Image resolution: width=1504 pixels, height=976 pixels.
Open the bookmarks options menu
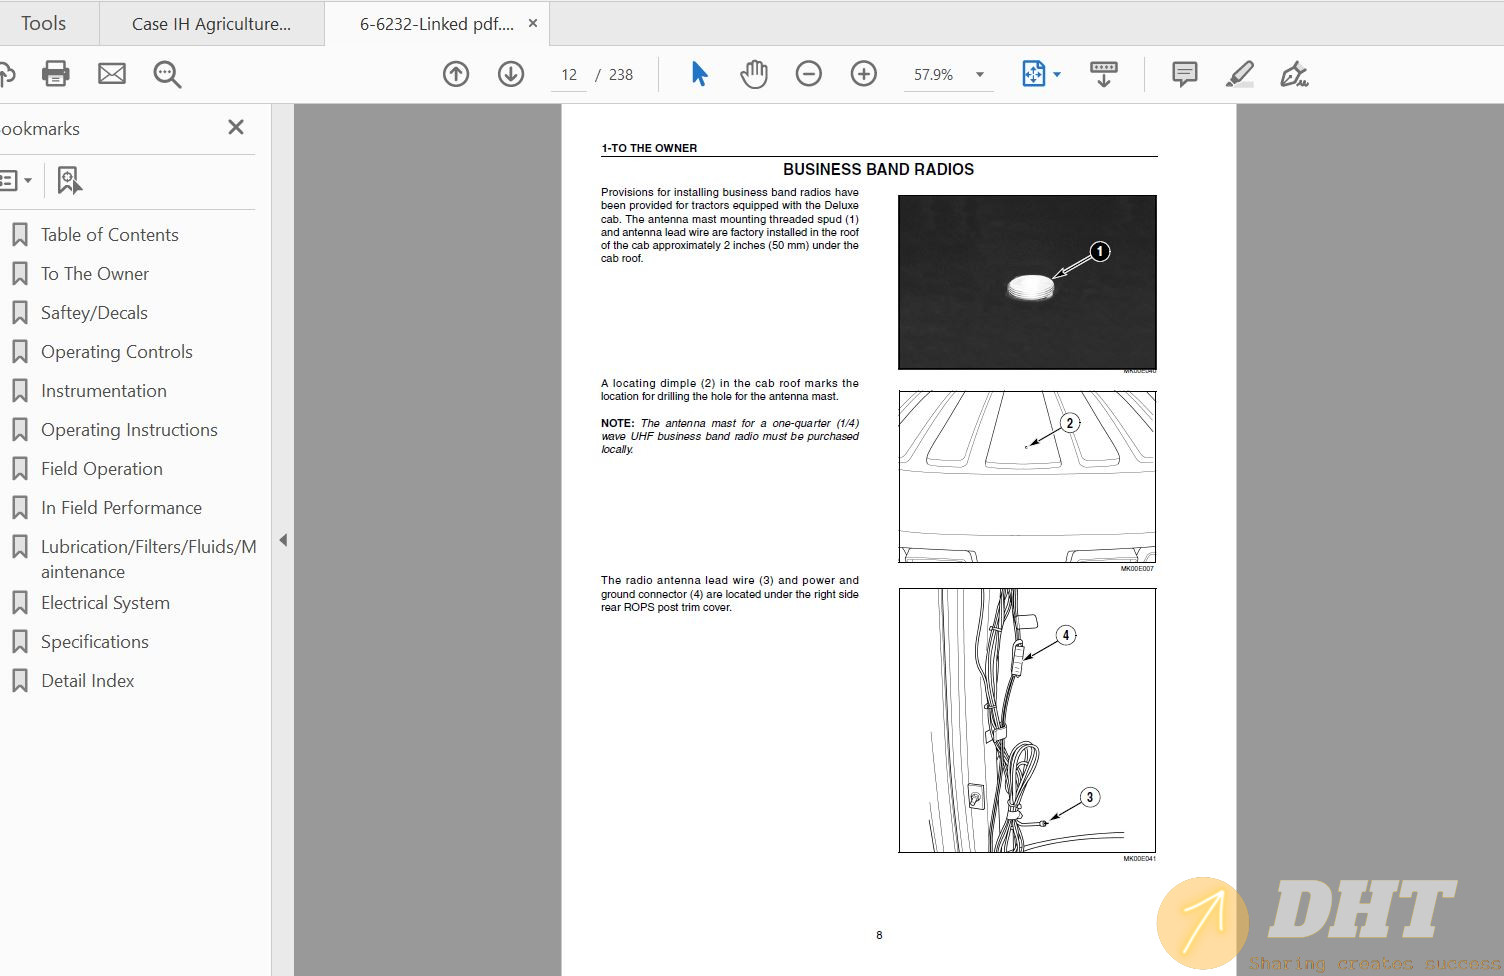point(17,181)
